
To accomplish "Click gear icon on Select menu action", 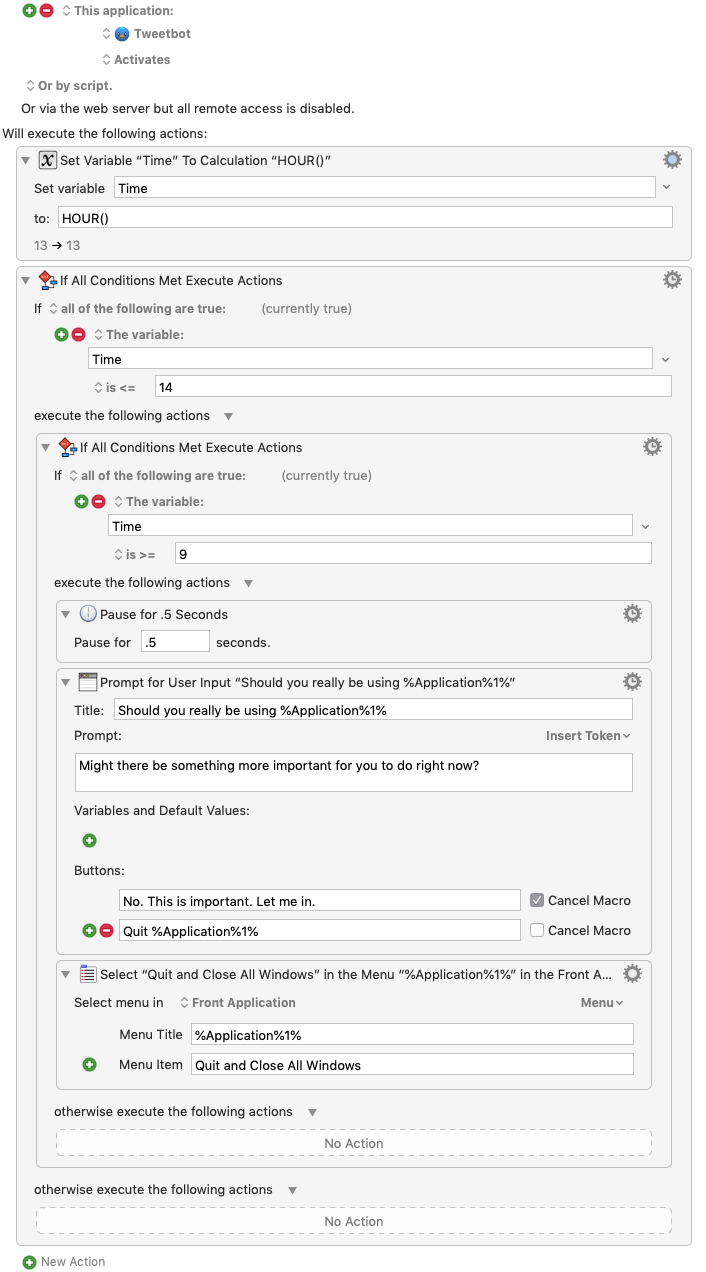I will click(x=631, y=974).
